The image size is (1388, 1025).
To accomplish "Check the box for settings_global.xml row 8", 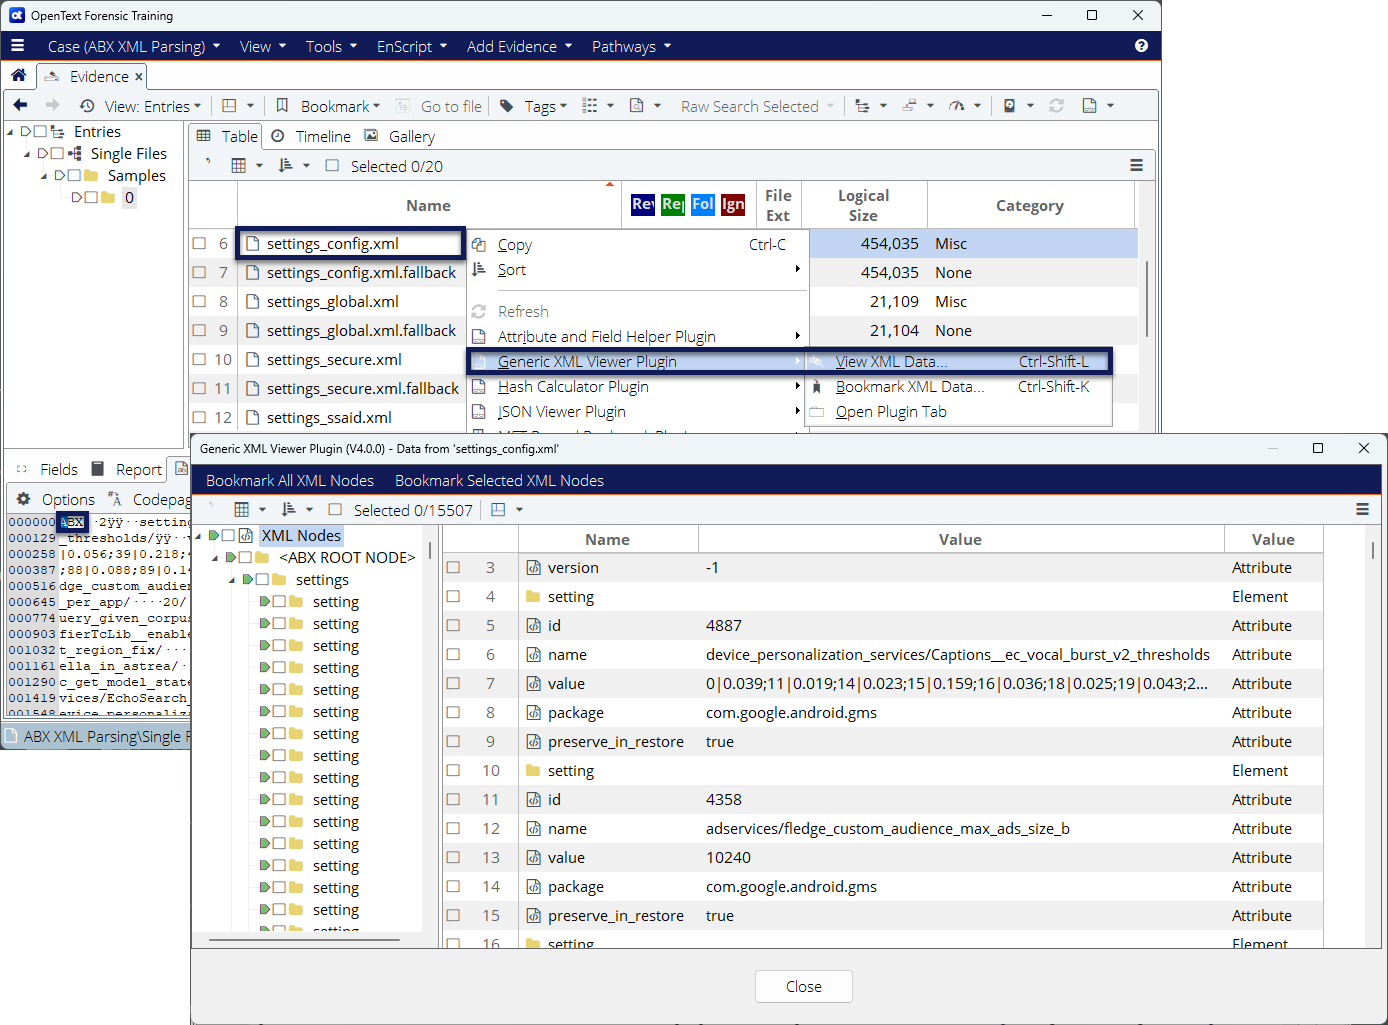I will pyautogui.click(x=200, y=301).
